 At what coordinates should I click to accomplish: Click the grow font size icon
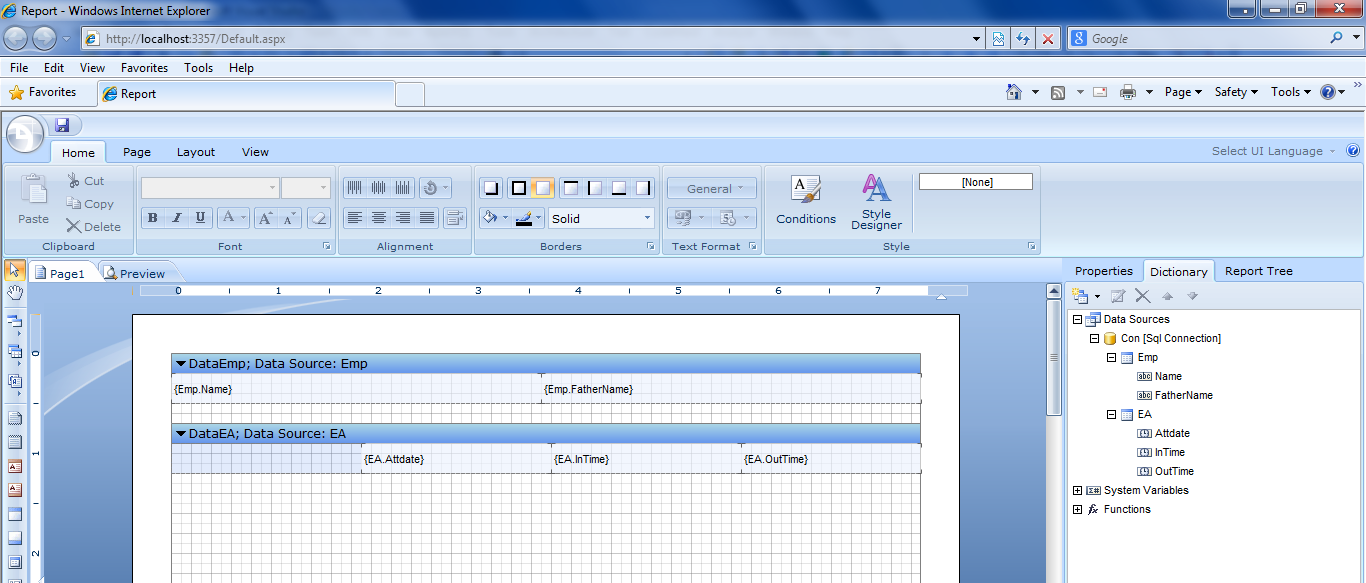(x=265, y=218)
